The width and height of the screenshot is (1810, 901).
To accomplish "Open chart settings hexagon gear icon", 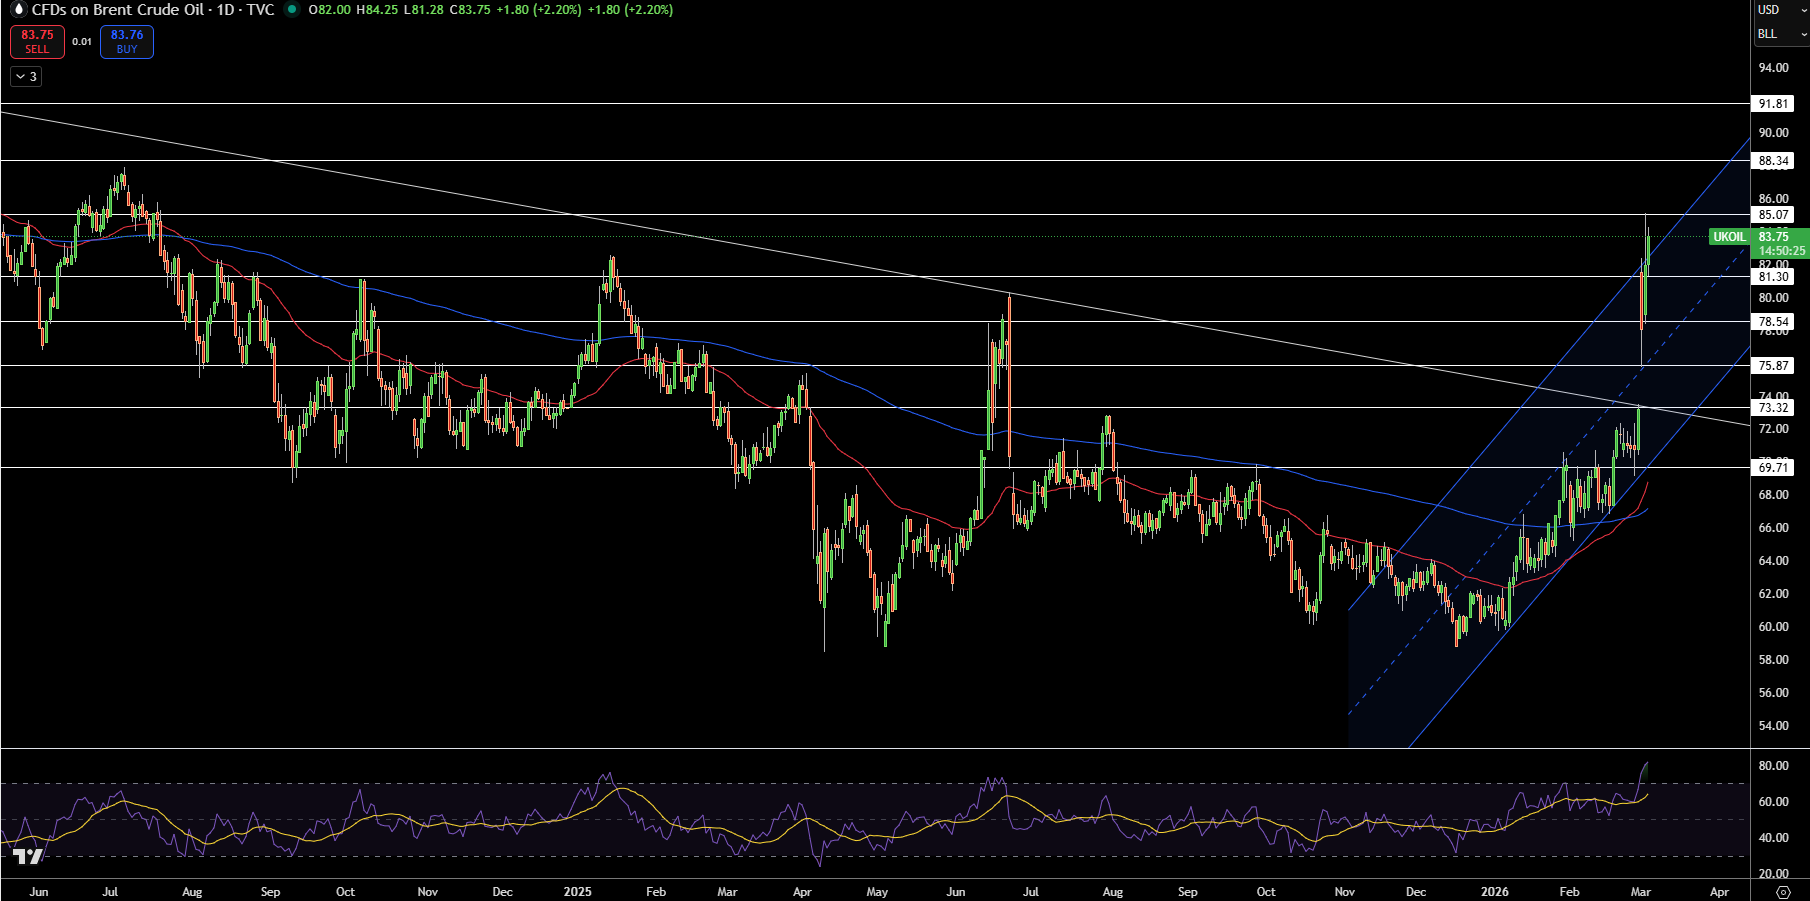I will point(1783,891).
